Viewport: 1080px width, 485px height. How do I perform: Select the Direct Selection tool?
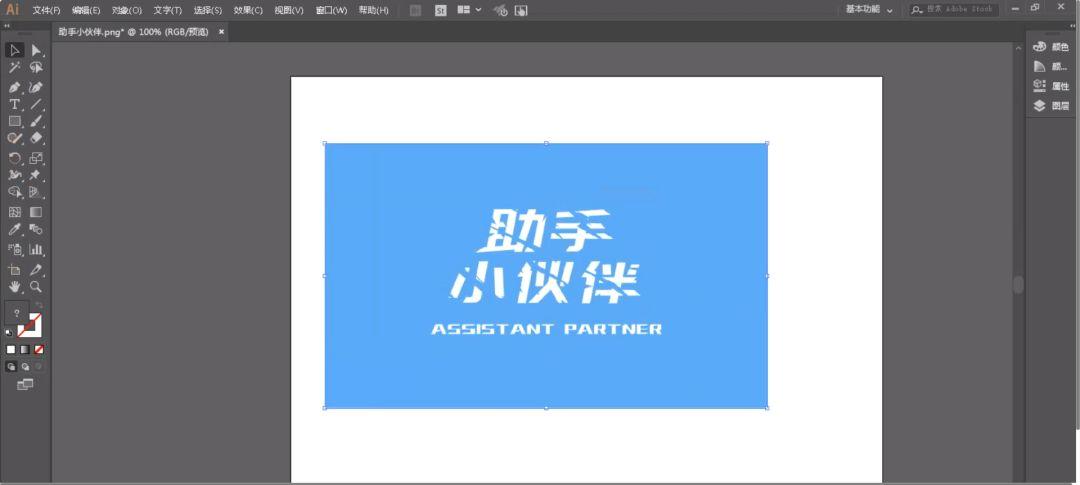pos(37,50)
